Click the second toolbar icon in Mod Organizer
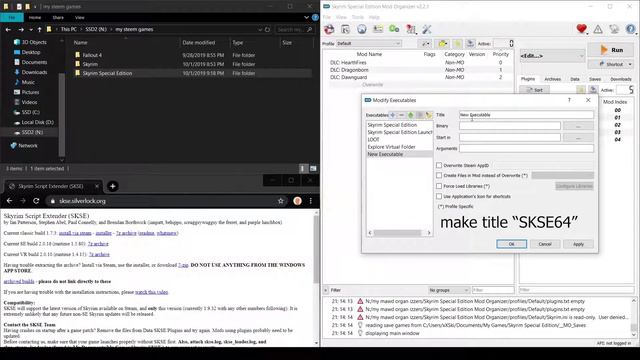 tap(345, 29)
